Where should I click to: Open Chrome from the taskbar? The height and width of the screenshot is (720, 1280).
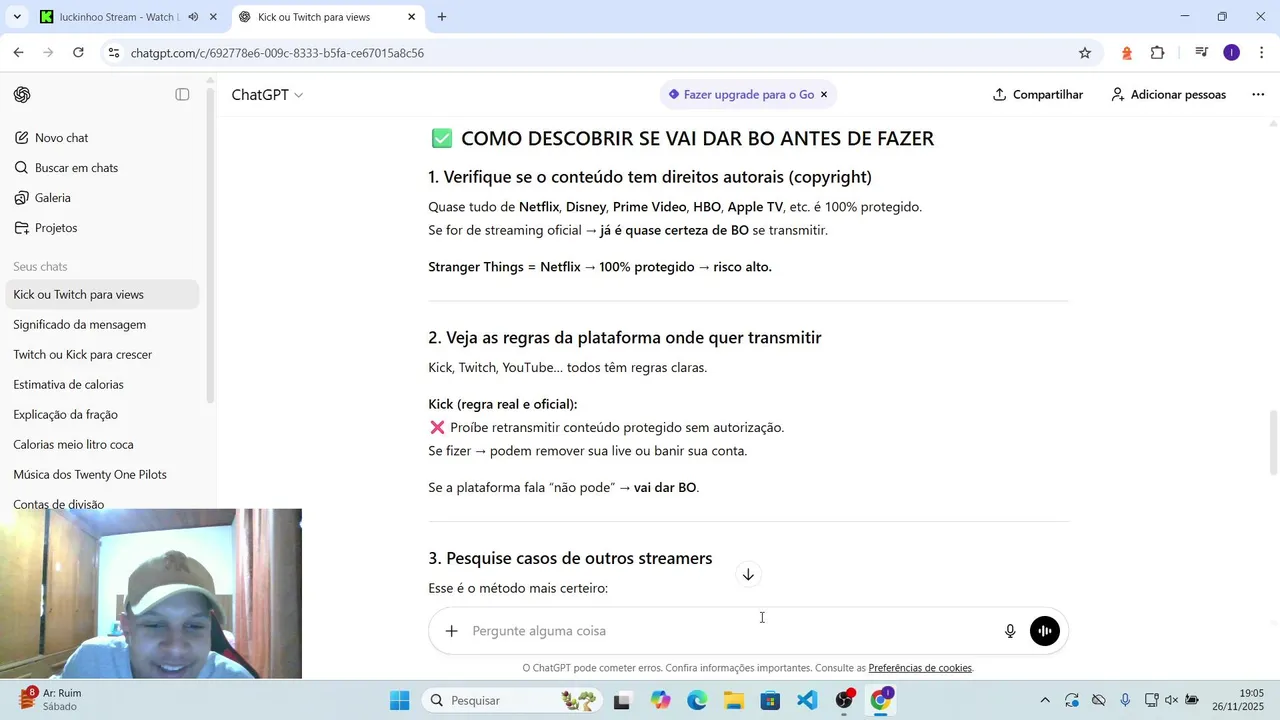click(x=881, y=700)
